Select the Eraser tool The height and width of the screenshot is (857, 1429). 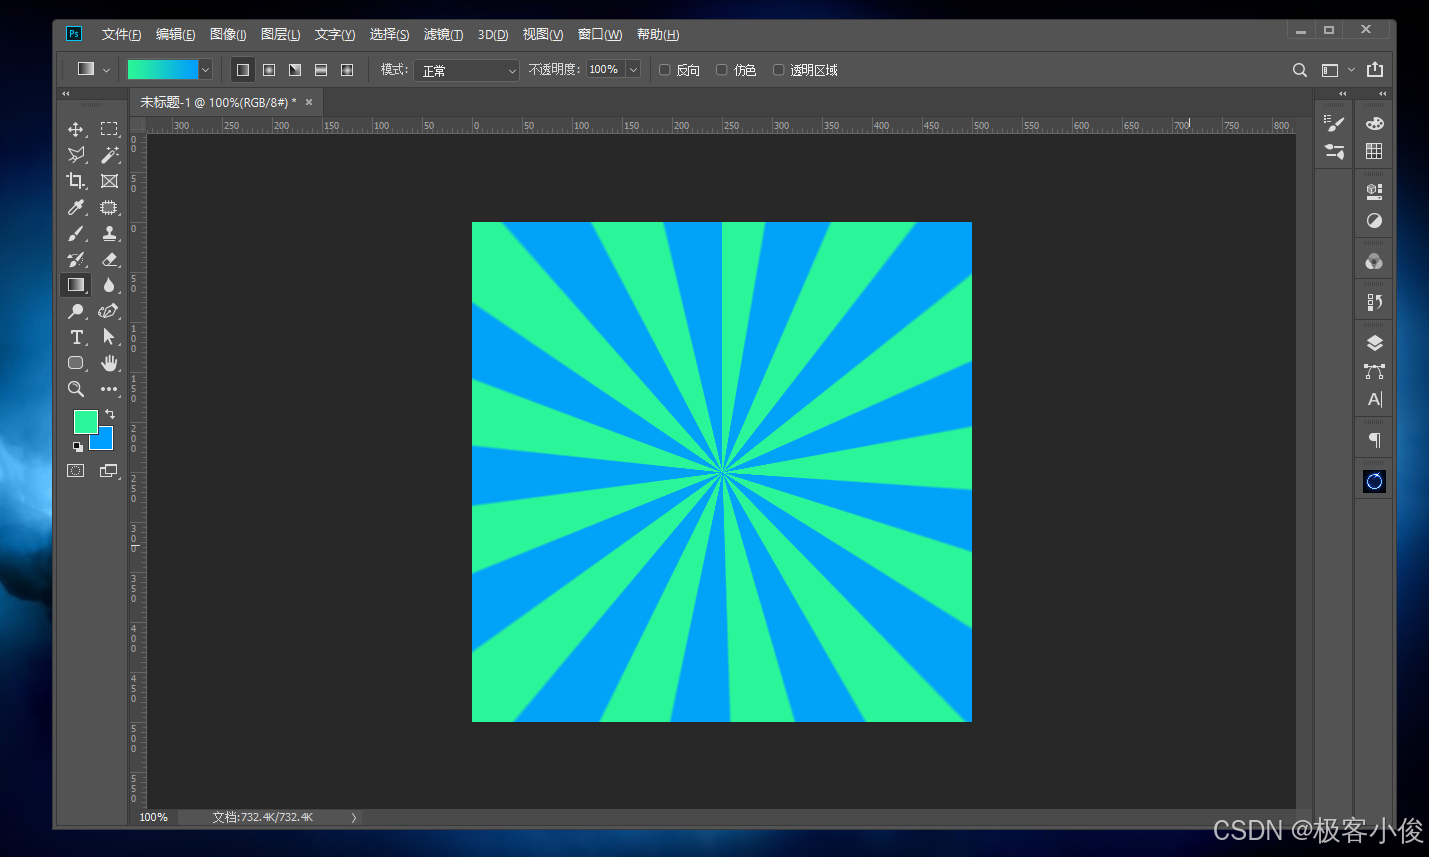109,259
